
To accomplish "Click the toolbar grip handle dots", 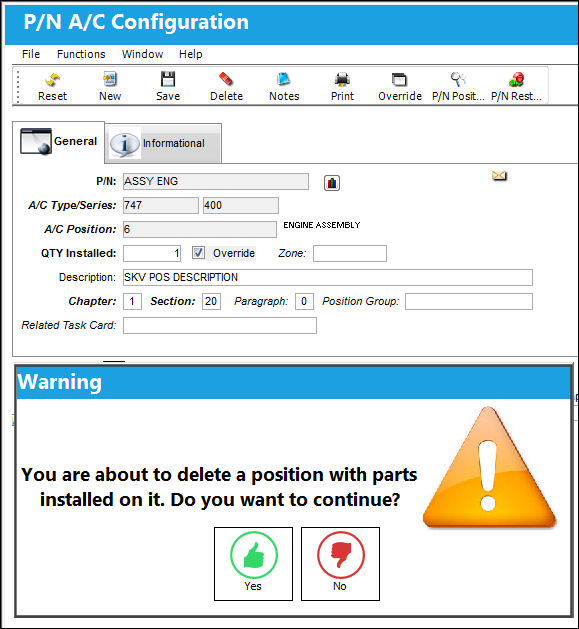I will point(18,87).
